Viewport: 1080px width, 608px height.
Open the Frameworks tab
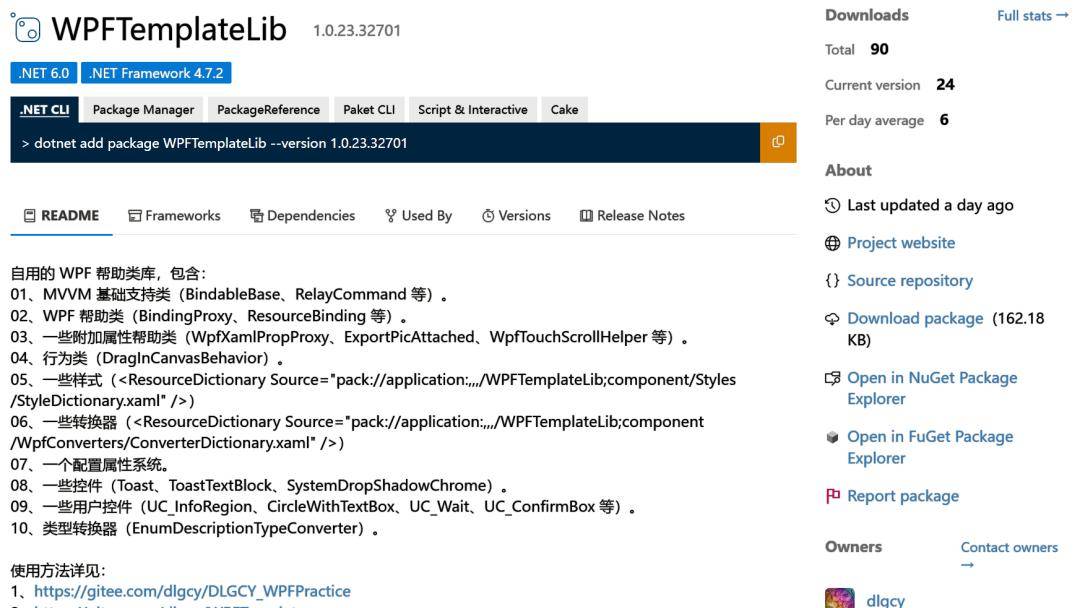[x=174, y=215]
